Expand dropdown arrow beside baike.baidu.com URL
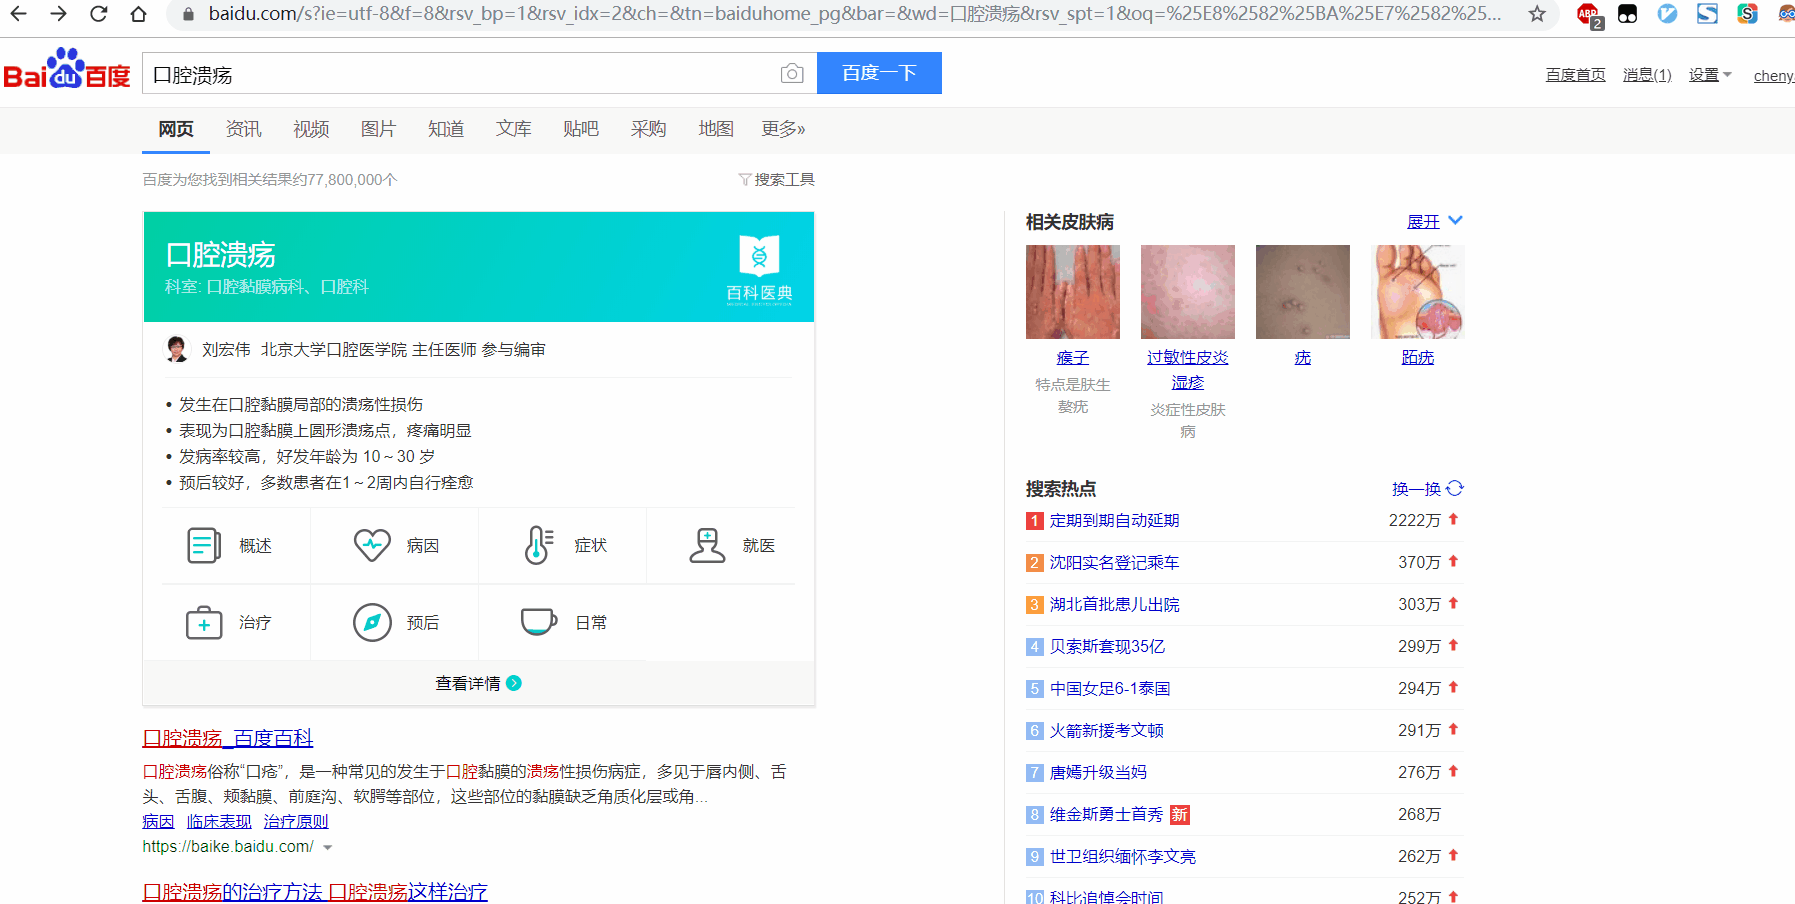The width and height of the screenshot is (1795, 904). (327, 847)
